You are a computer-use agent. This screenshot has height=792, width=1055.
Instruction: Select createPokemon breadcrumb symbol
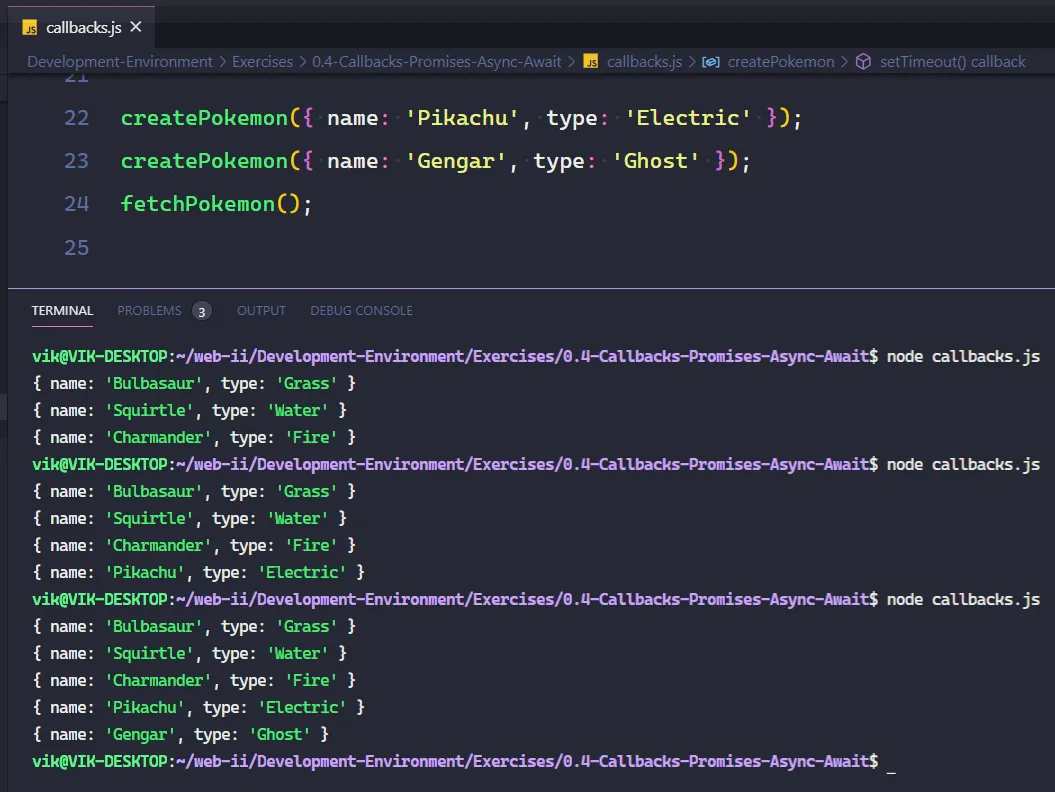[x=780, y=62]
